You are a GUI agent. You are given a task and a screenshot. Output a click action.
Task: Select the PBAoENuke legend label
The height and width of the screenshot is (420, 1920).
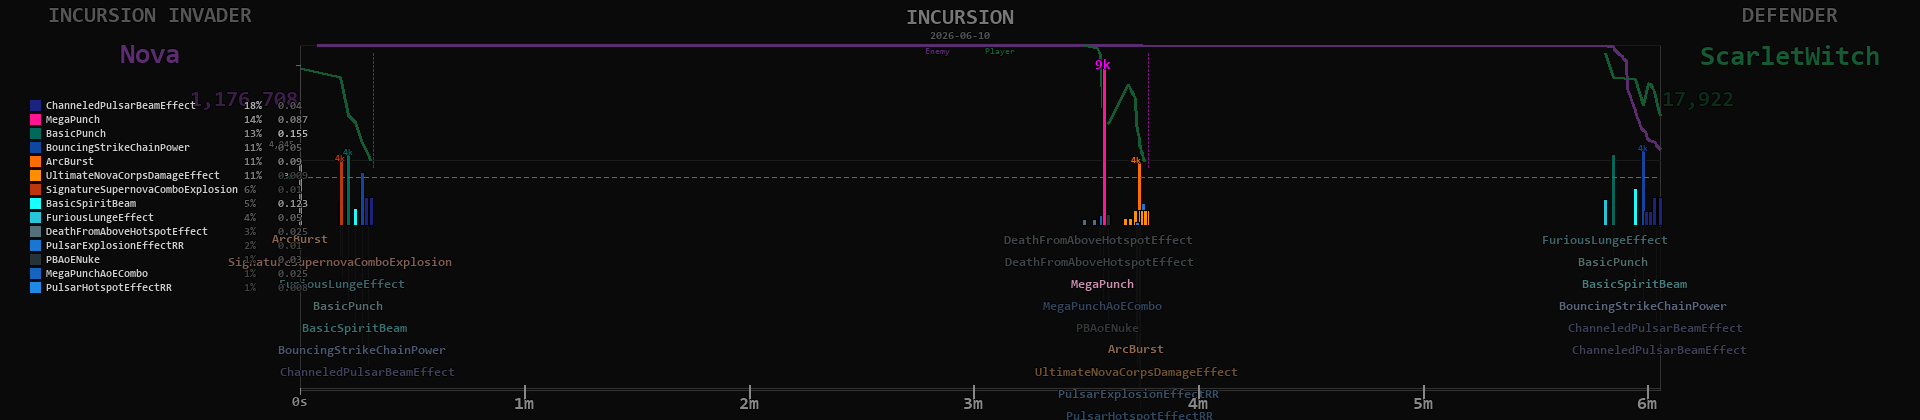[73, 259]
